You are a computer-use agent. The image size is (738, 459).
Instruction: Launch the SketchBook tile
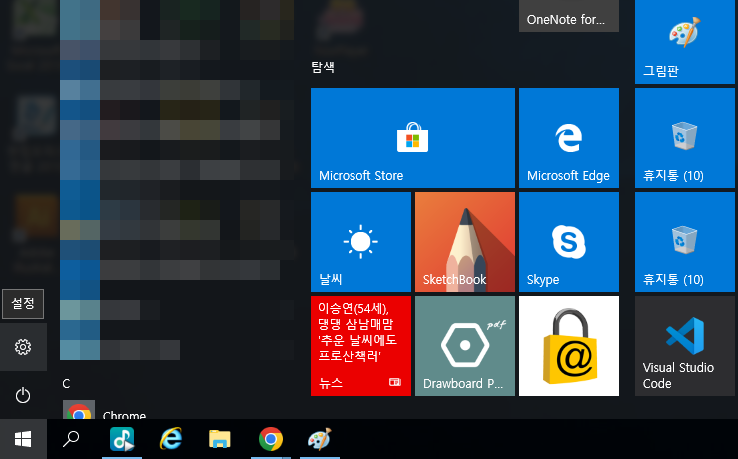[465, 242]
